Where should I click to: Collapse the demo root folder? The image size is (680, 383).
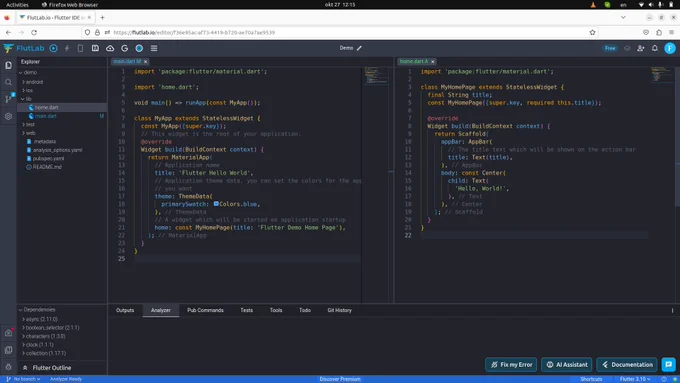pyautogui.click(x=21, y=73)
